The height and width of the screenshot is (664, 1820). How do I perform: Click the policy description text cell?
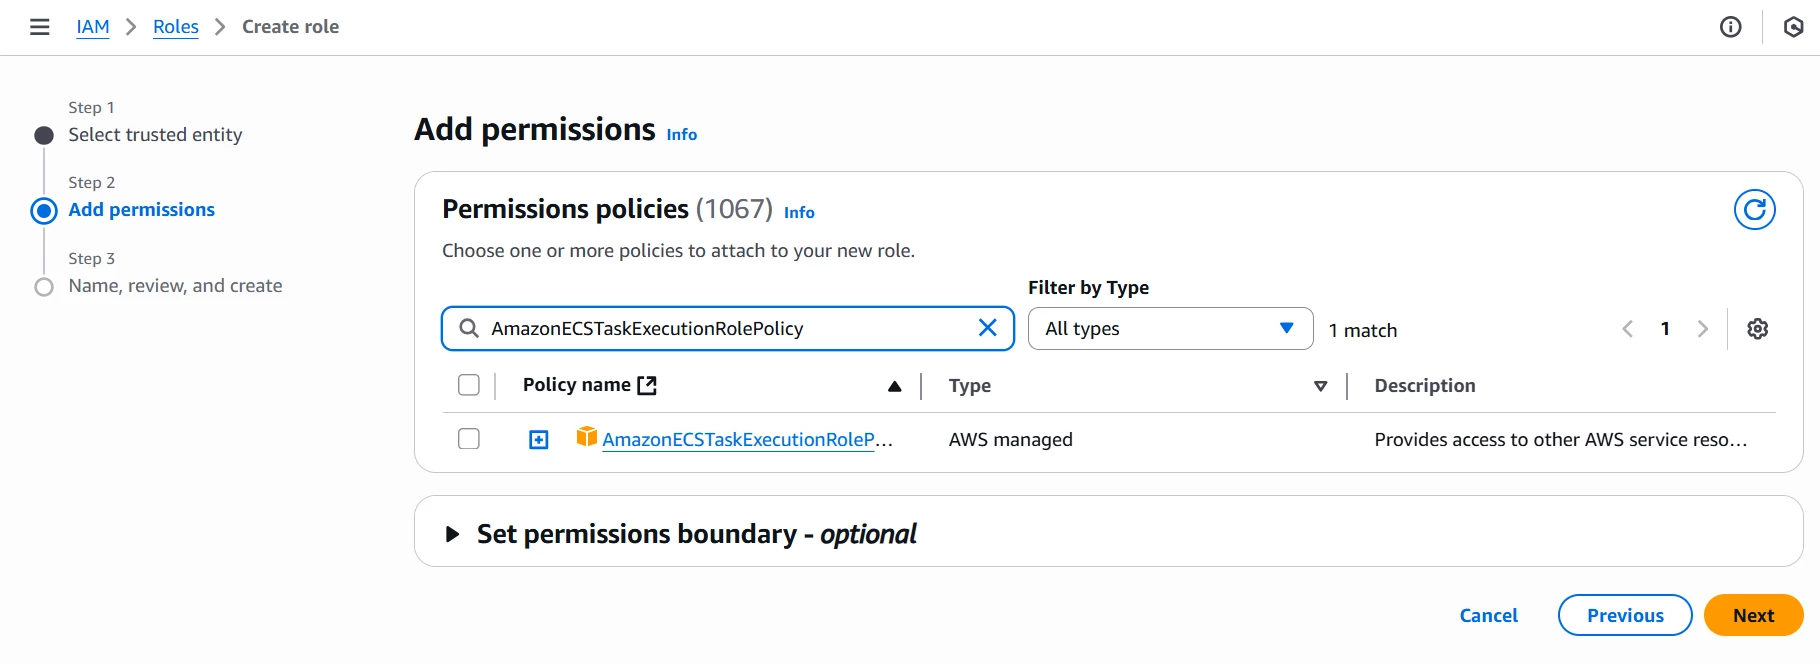1561,440
